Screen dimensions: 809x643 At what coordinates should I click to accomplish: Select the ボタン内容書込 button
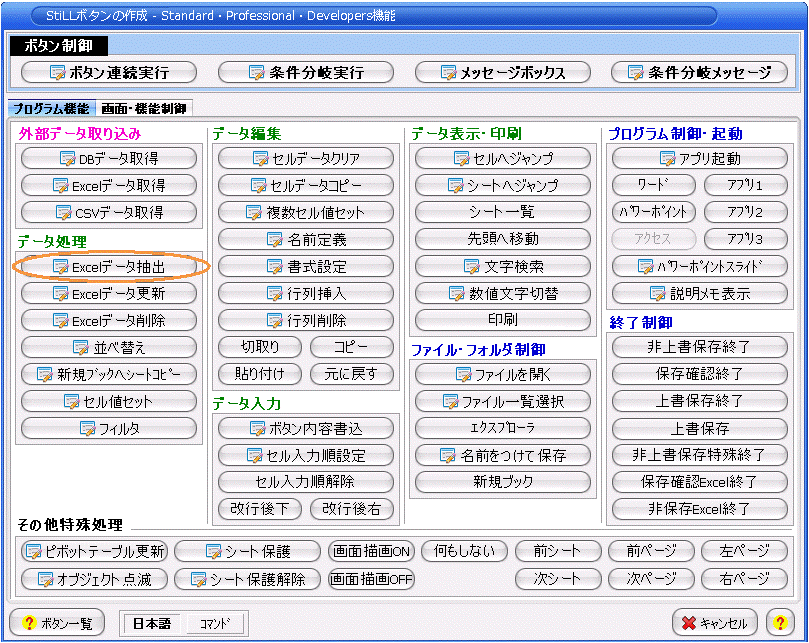point(306,428)
